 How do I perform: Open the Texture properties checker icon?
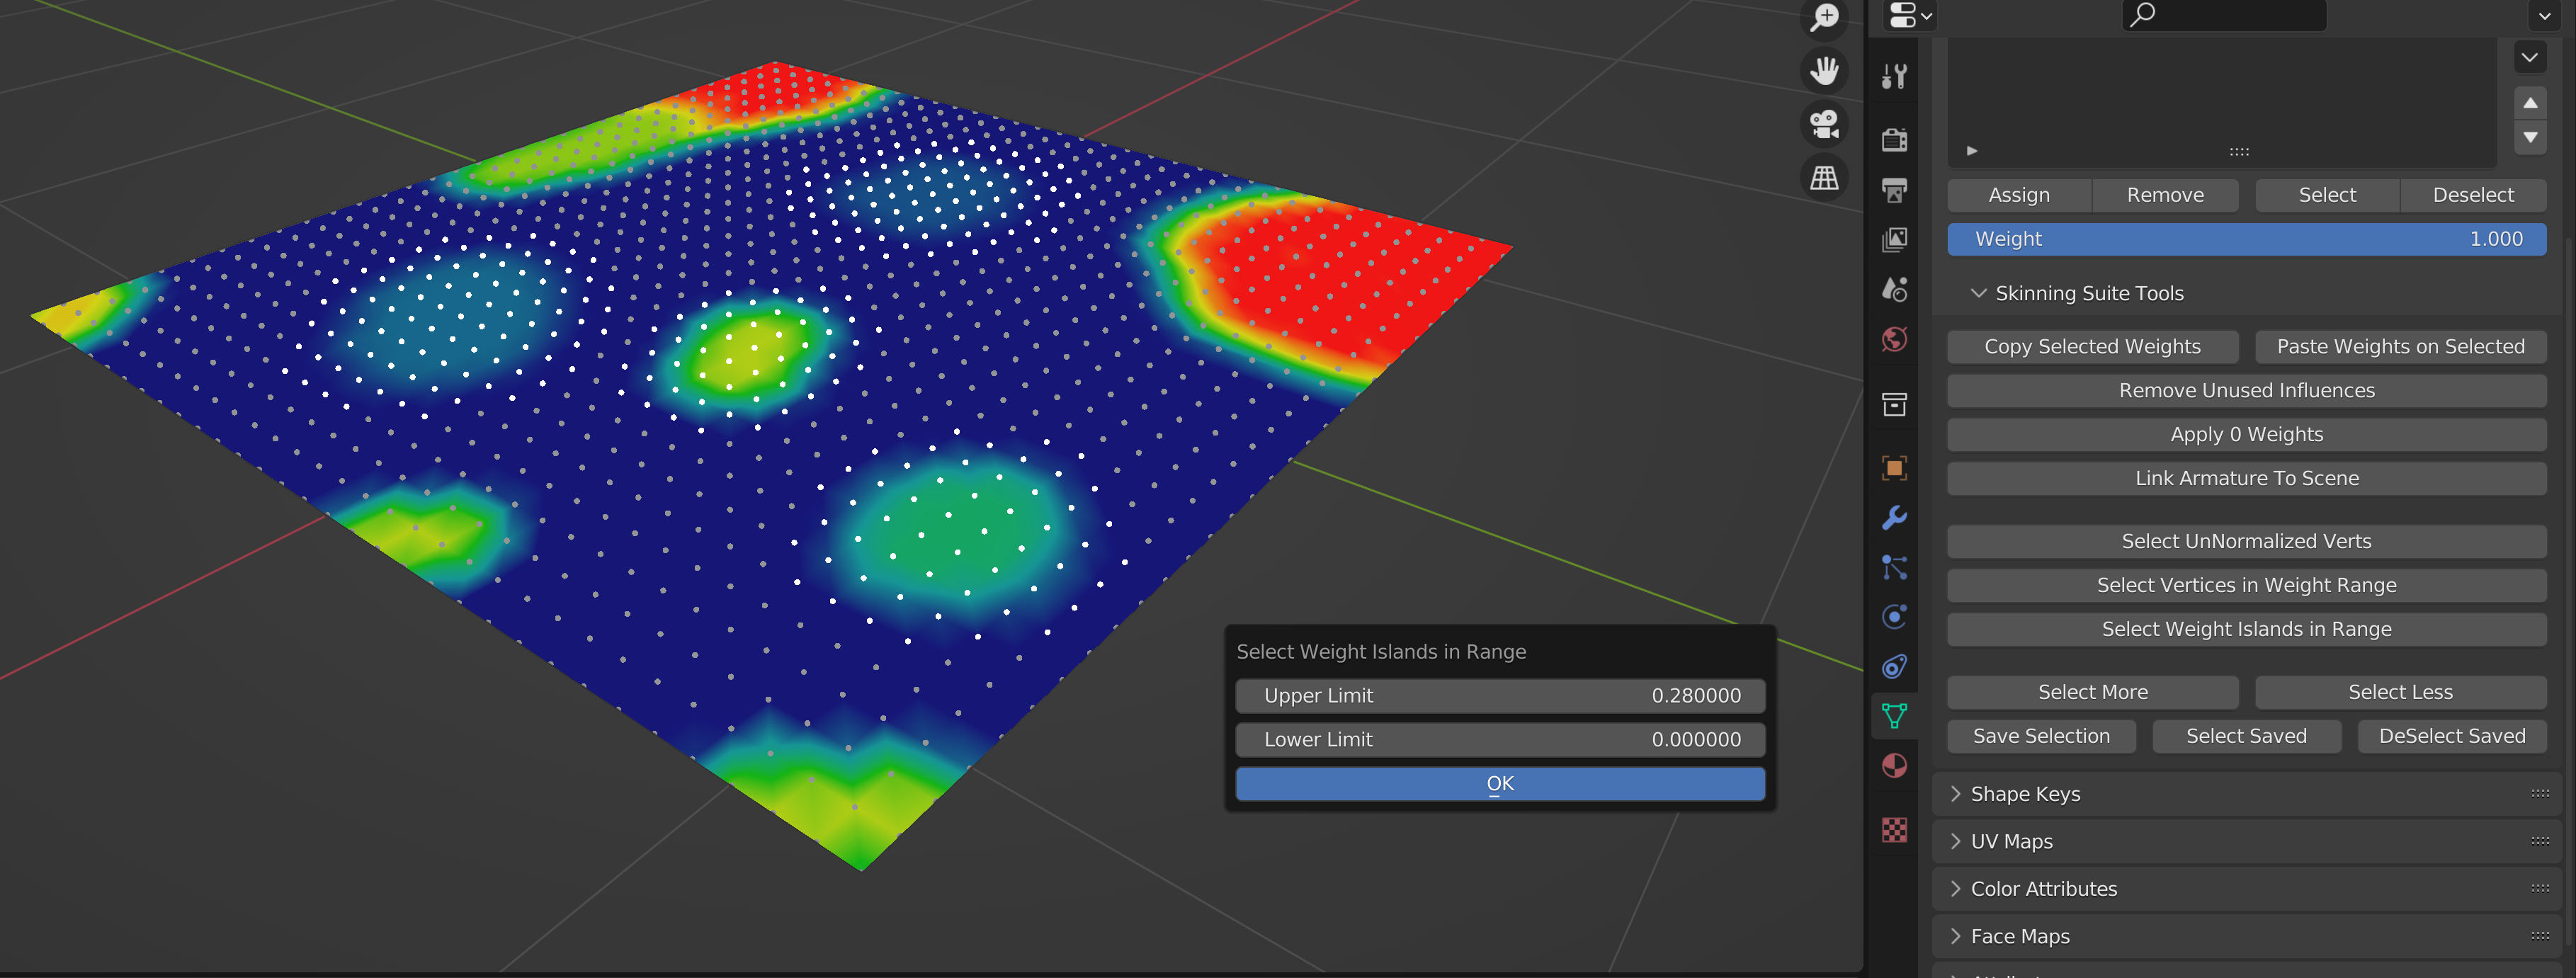point(1894,830)
